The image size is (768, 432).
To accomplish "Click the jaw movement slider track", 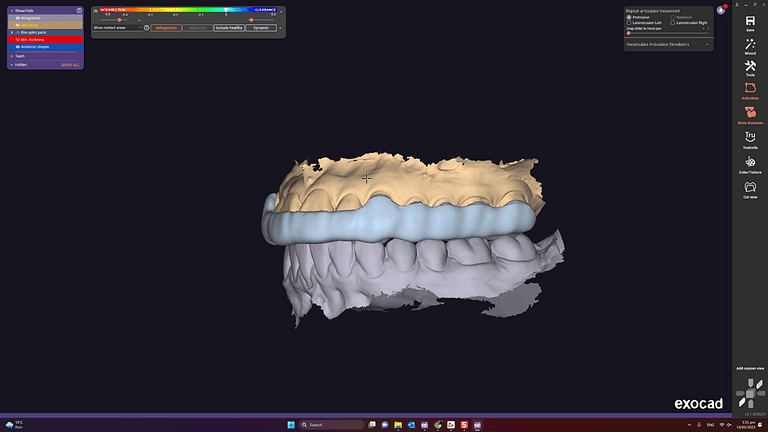I will point(667,33).
